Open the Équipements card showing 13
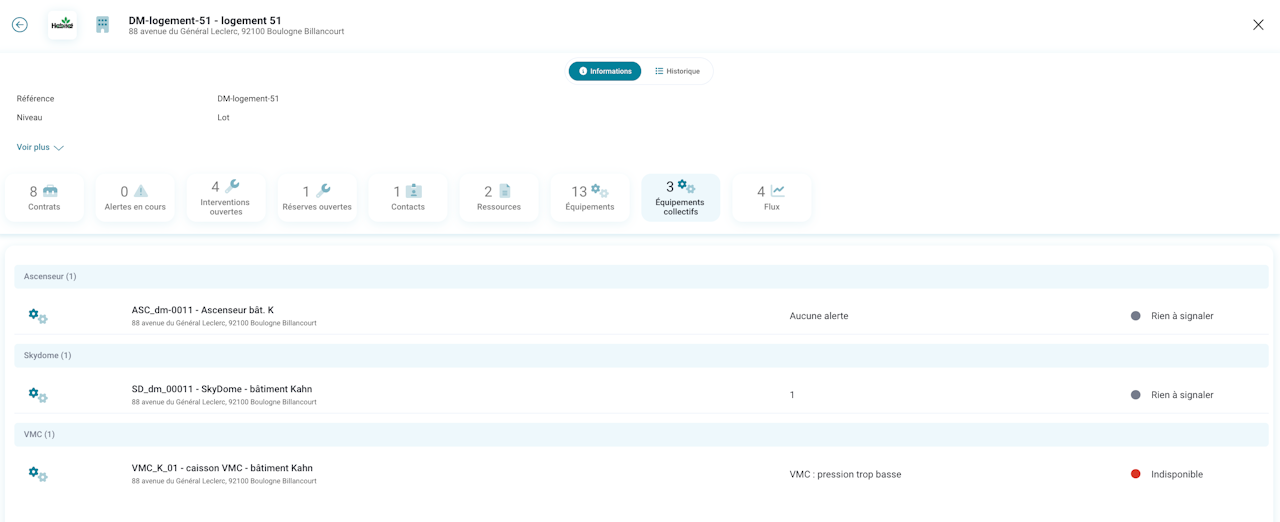This screenshot has width=1280, height=522. pyautogui.click(x=590, y=198)
